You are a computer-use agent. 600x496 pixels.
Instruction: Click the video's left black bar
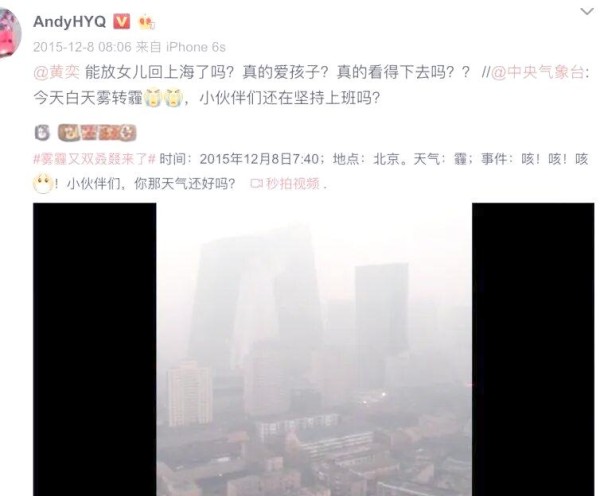click(95, 349)
